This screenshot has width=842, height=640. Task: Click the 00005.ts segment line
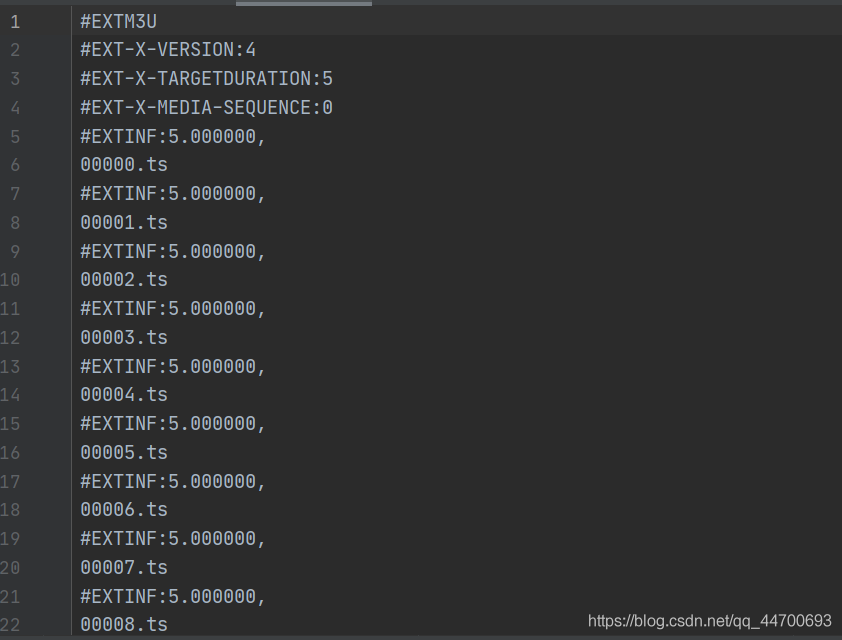coord(124,452)
